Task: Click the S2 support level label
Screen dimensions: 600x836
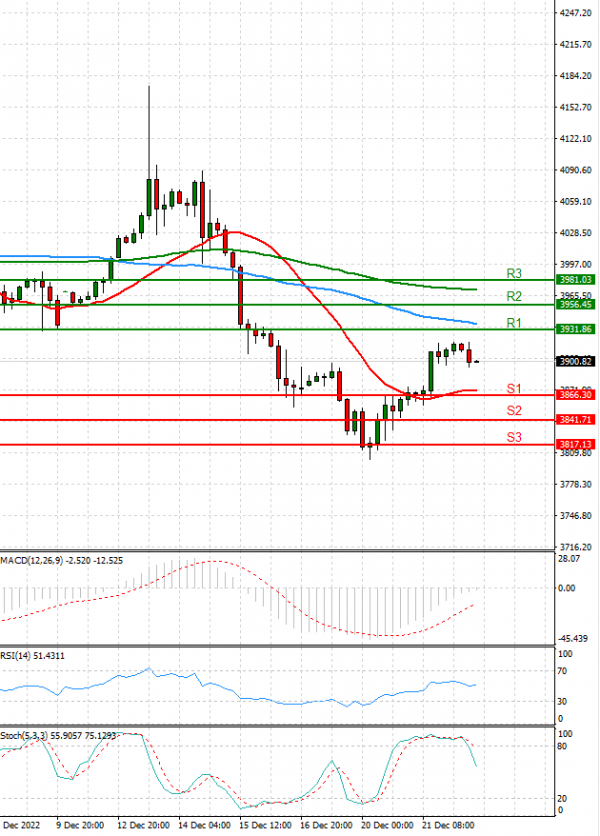Action: tap(514, 411)
